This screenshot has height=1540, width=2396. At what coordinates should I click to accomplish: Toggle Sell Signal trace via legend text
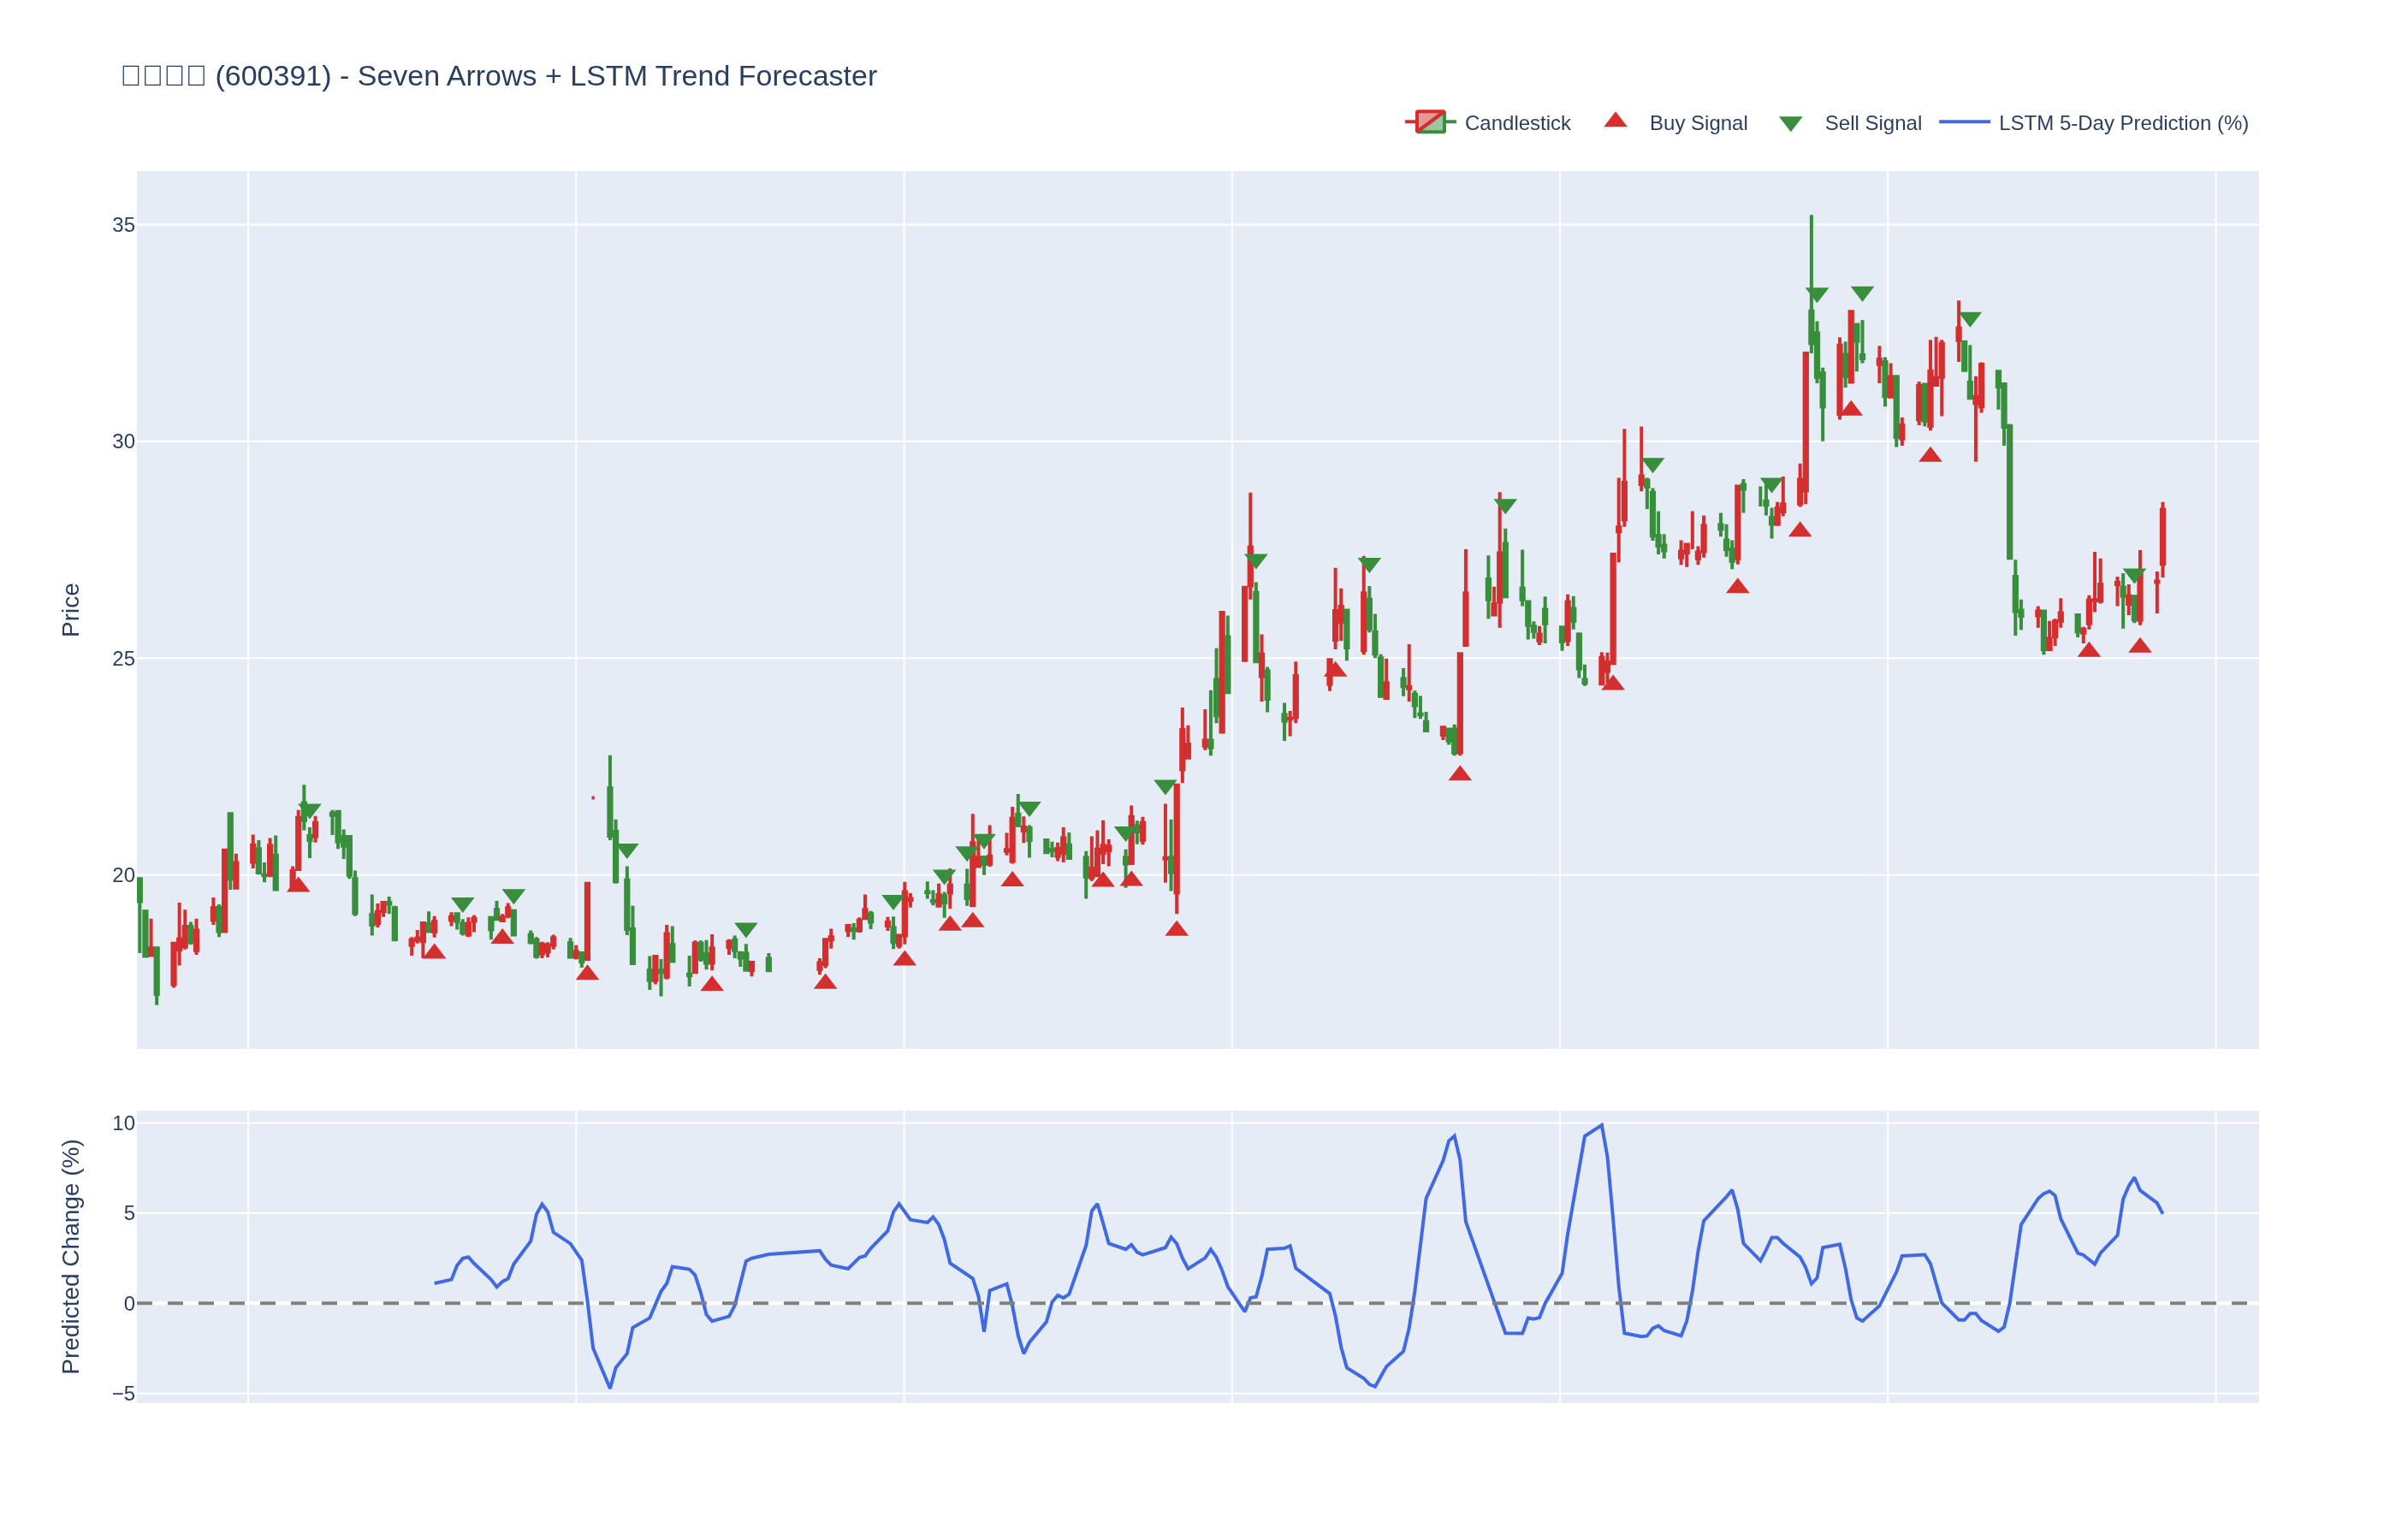tap(1873, 123)
